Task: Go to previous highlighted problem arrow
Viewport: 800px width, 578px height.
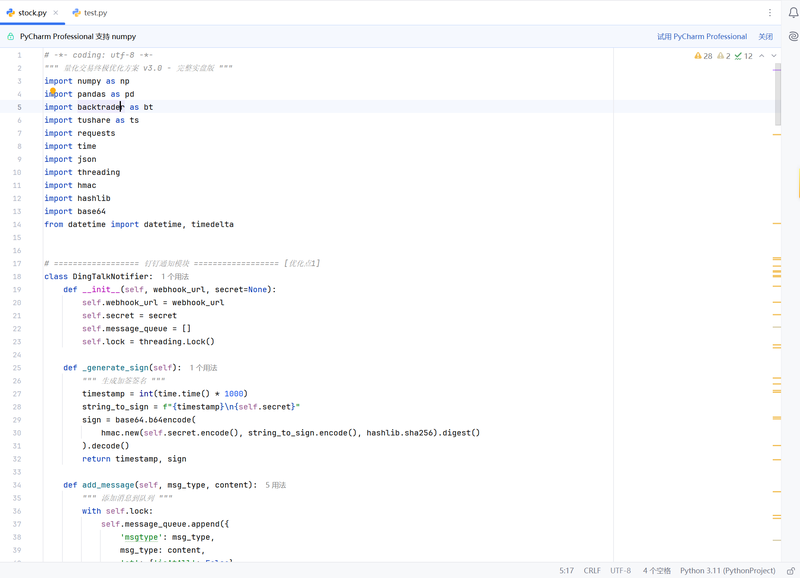Action: [761, 56]
